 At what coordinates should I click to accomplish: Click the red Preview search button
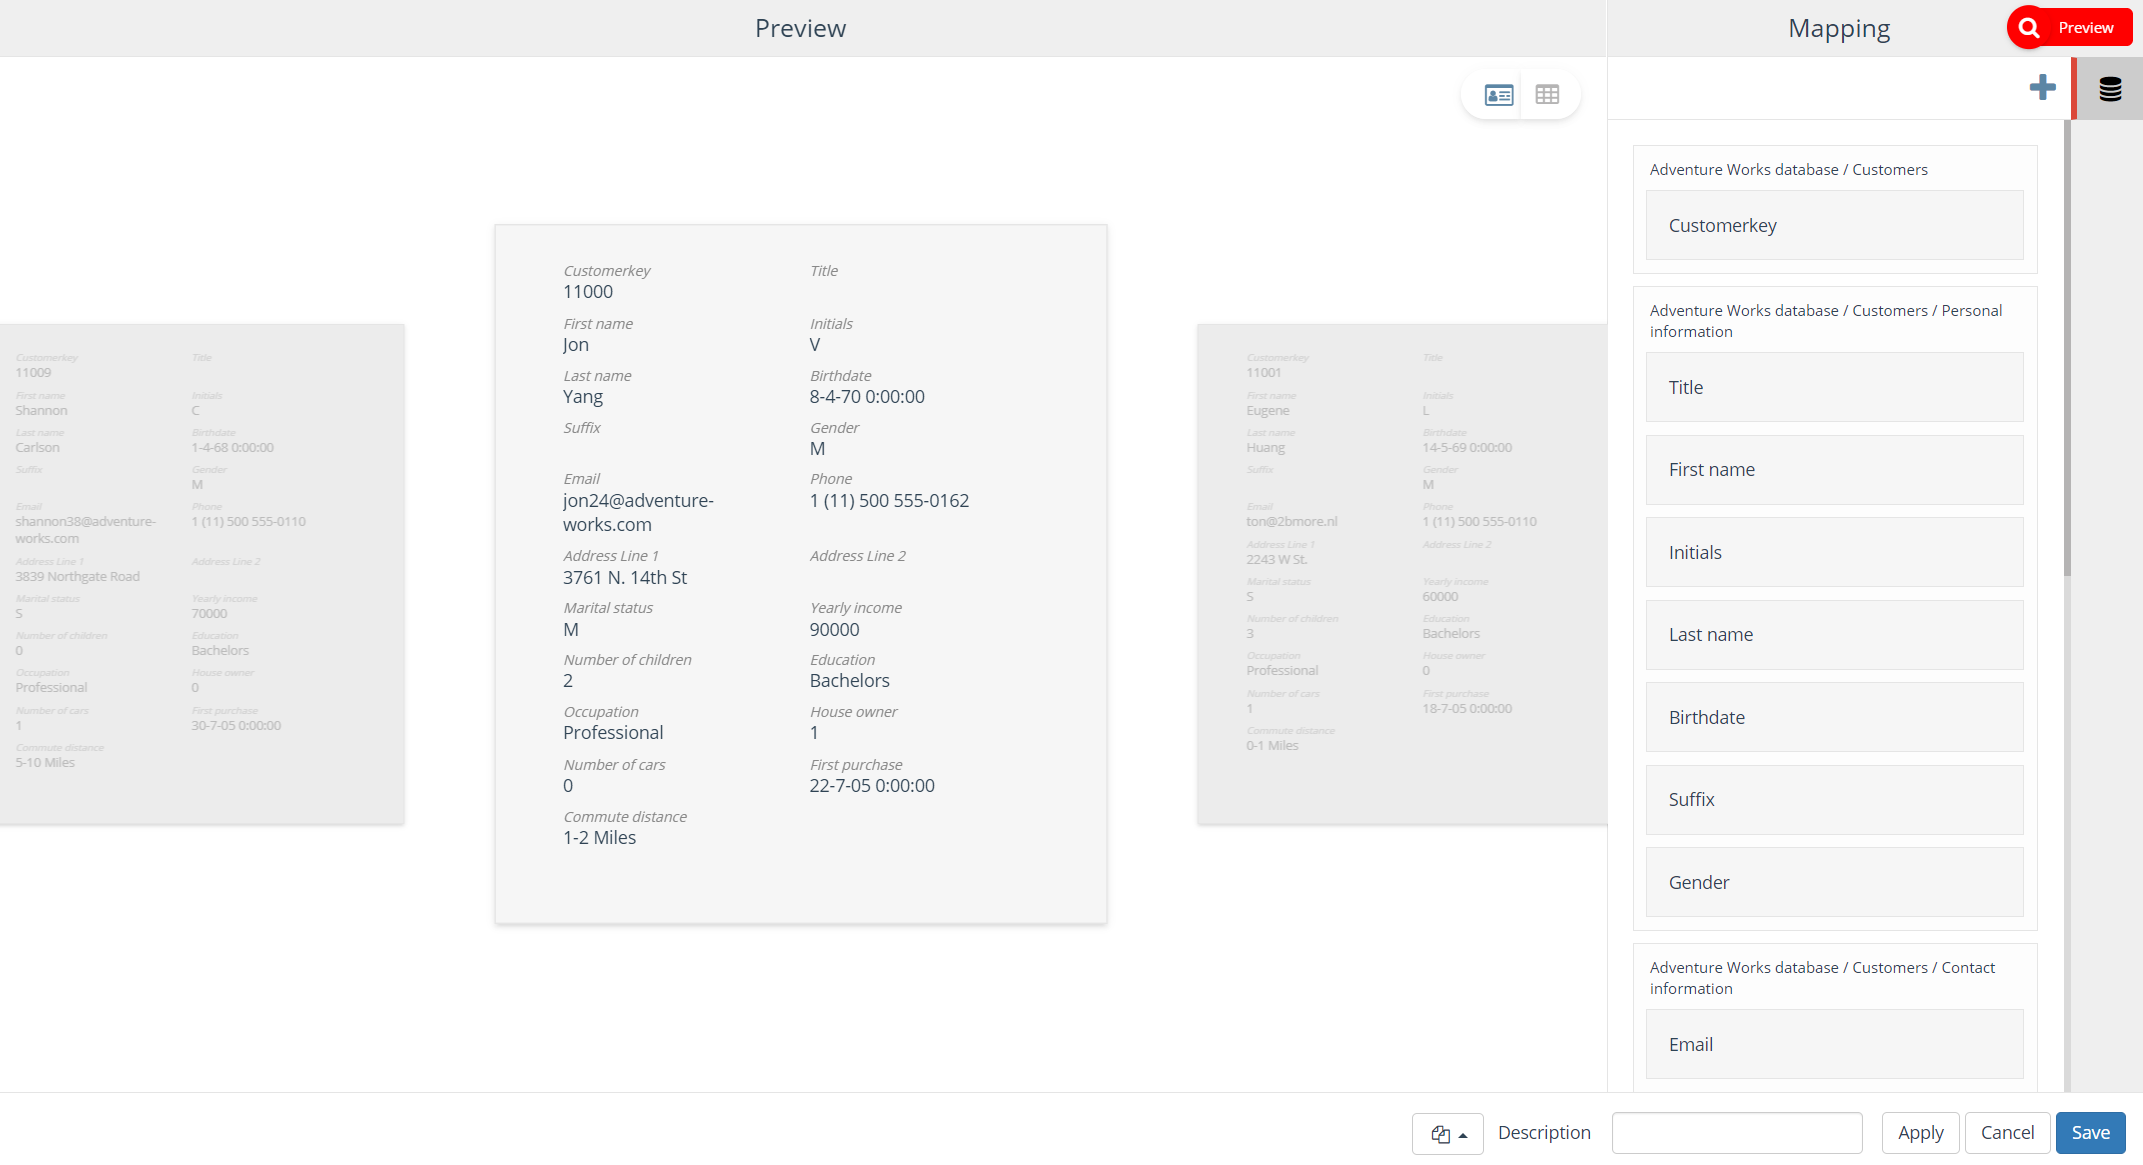tap(2069, 28)
